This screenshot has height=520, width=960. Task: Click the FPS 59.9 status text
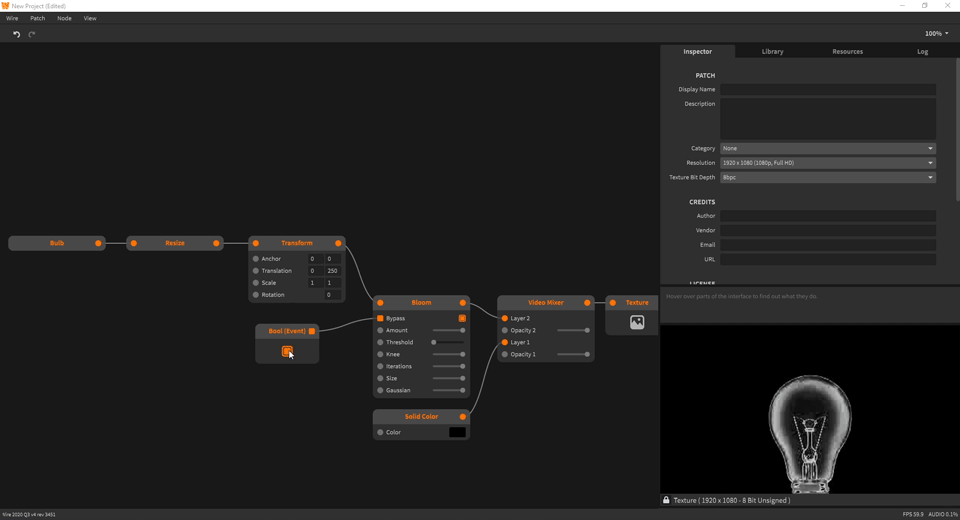pos(912,514)
